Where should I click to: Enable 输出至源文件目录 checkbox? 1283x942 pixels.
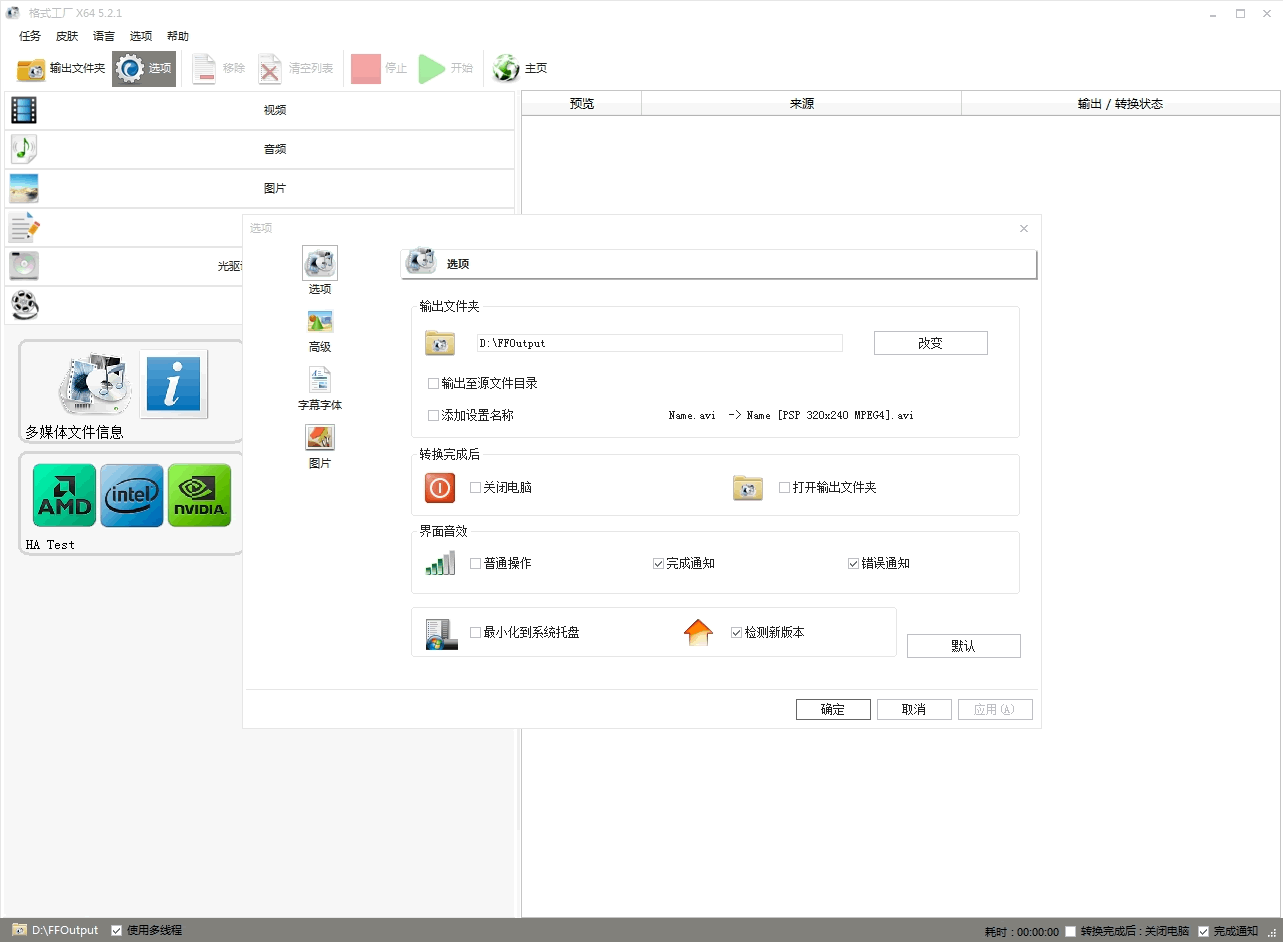(x=434, y=384)
